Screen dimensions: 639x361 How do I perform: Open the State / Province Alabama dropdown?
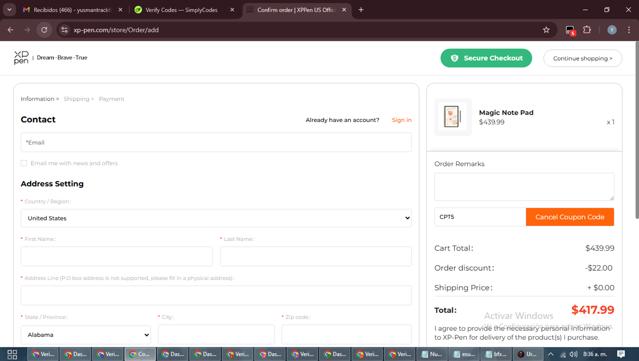pyautogui.click(x=86, y=335)
